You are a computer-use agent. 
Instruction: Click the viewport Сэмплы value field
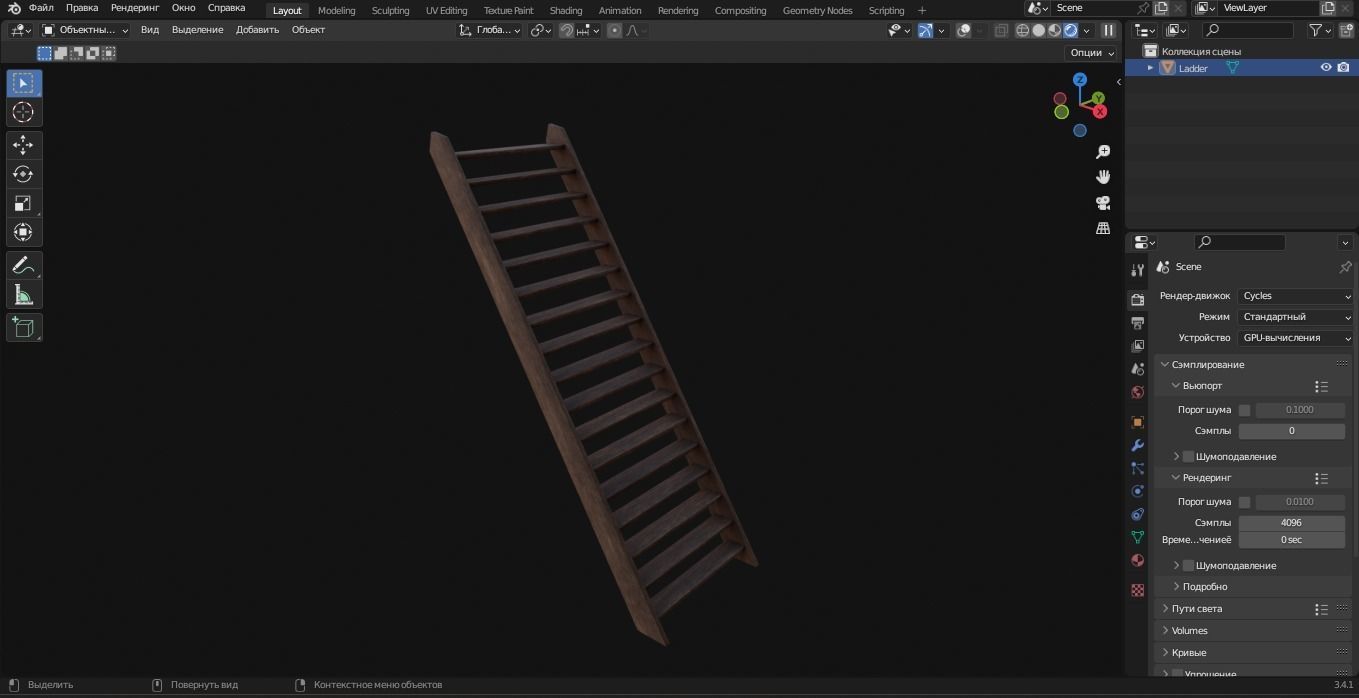click(1291, 430)
